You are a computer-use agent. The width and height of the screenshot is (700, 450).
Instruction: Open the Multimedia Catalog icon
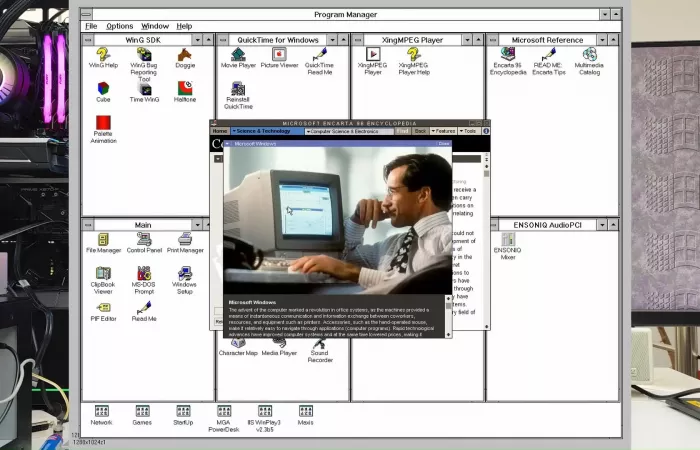click(x=589, y=54)
